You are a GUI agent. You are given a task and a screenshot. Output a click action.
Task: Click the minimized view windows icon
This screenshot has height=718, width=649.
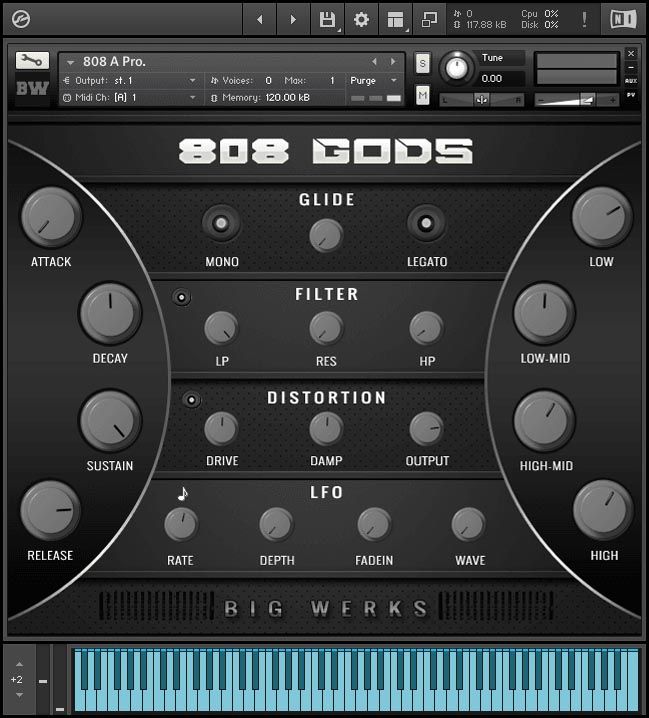[429, 19]
